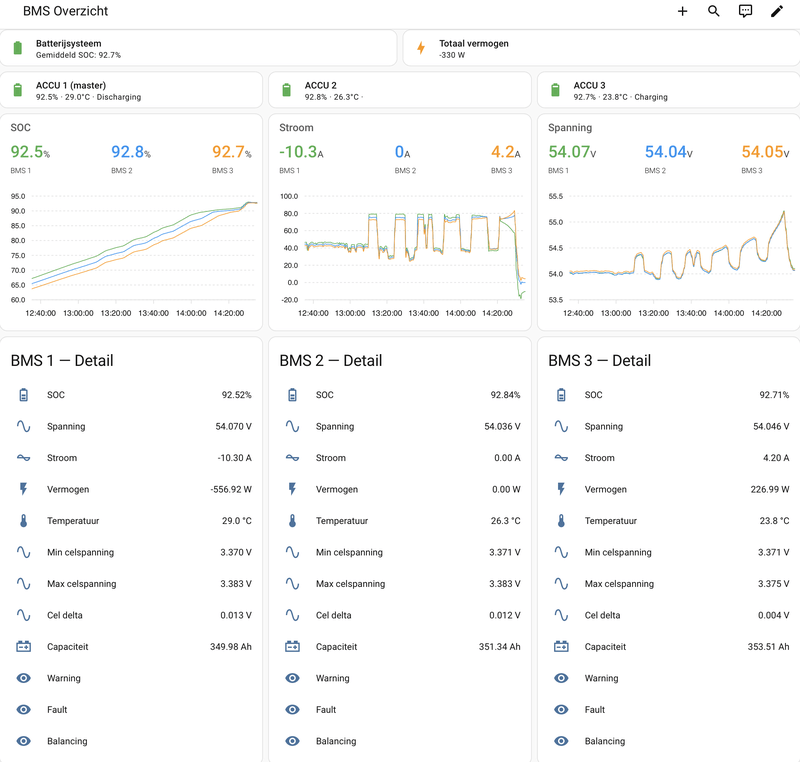Click the 54.05 V BMS 3 Spanning value

765,152
